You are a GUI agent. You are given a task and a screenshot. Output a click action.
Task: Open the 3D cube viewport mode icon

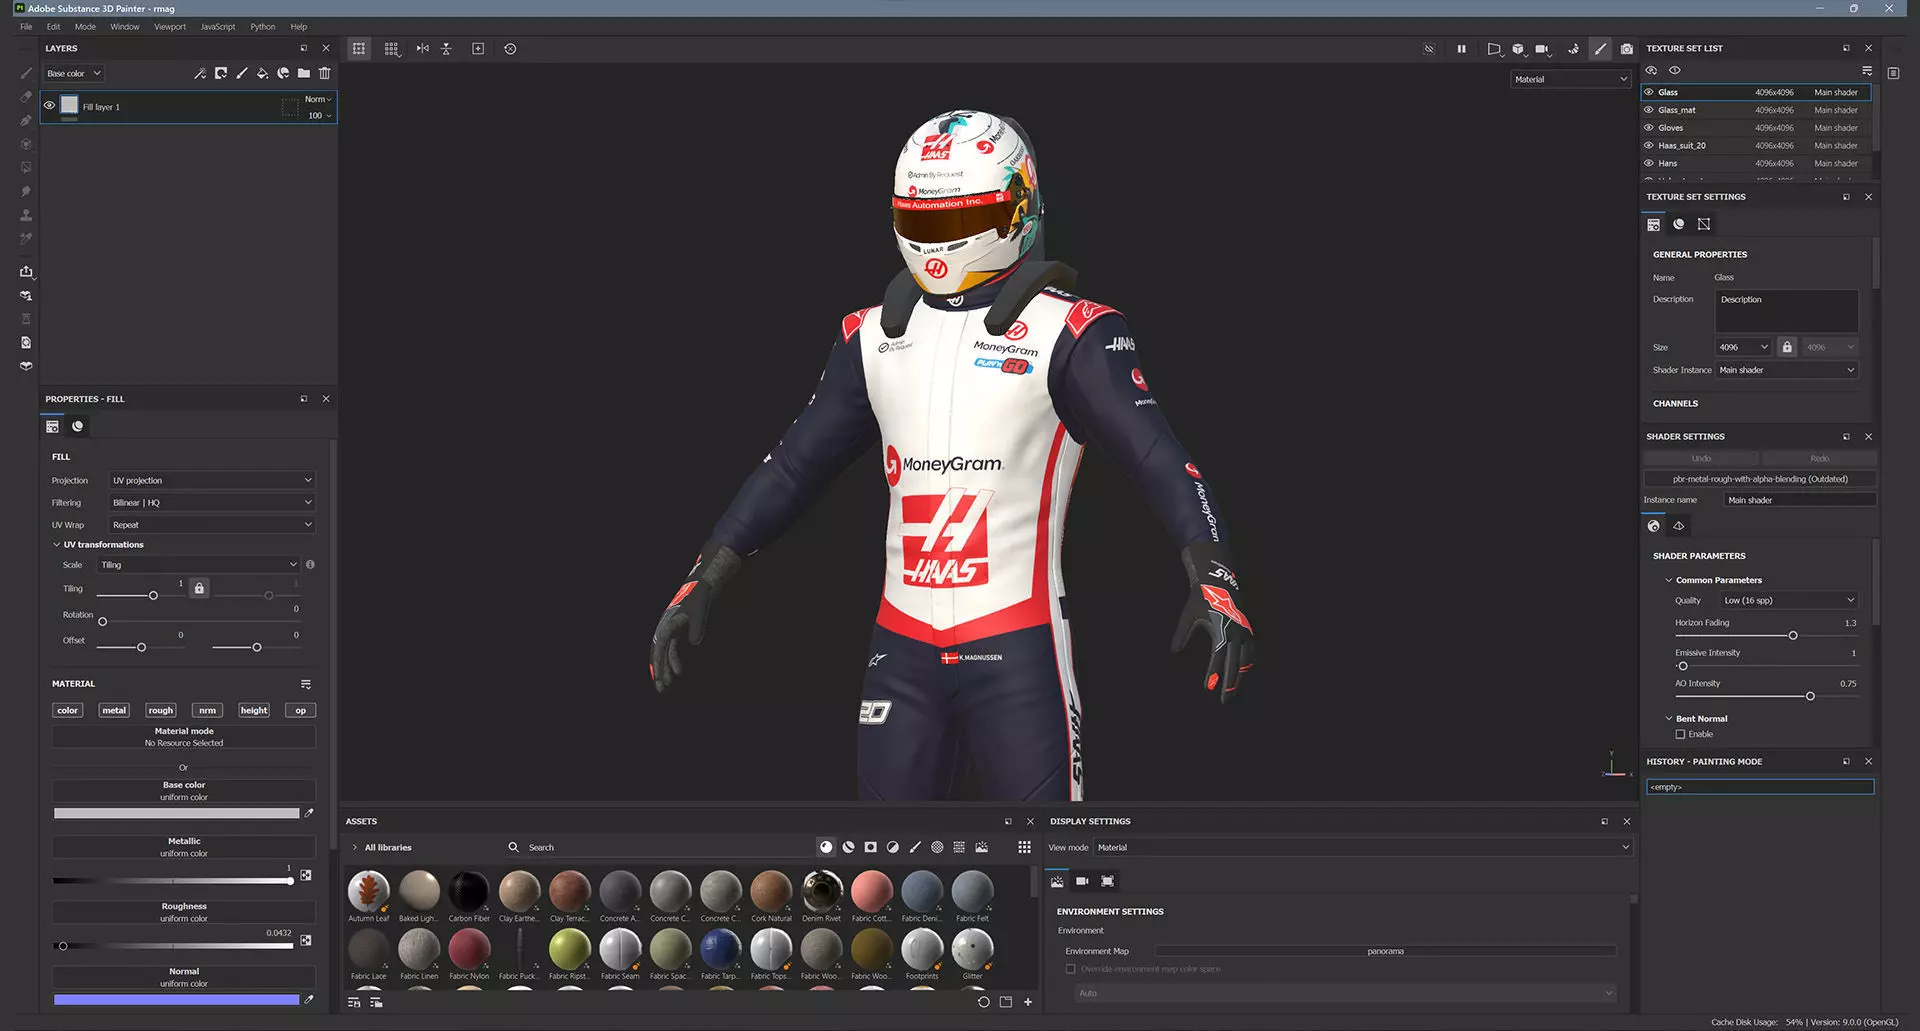[1518, 48]
